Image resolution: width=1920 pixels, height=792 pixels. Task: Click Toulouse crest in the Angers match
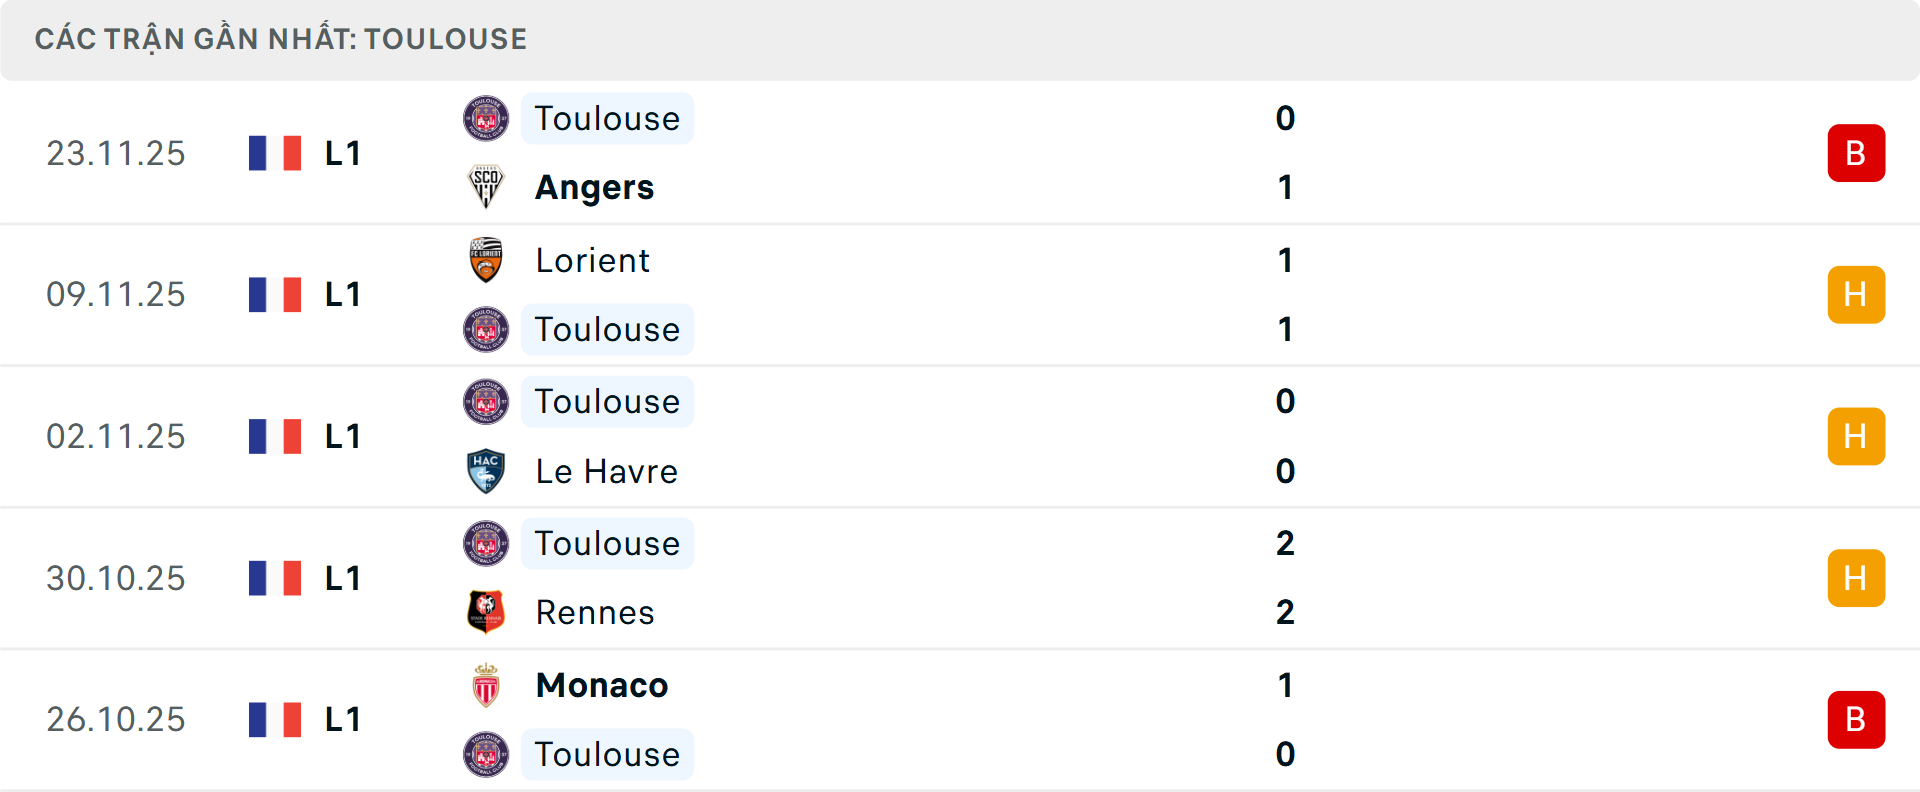click(x=486, y=119)
